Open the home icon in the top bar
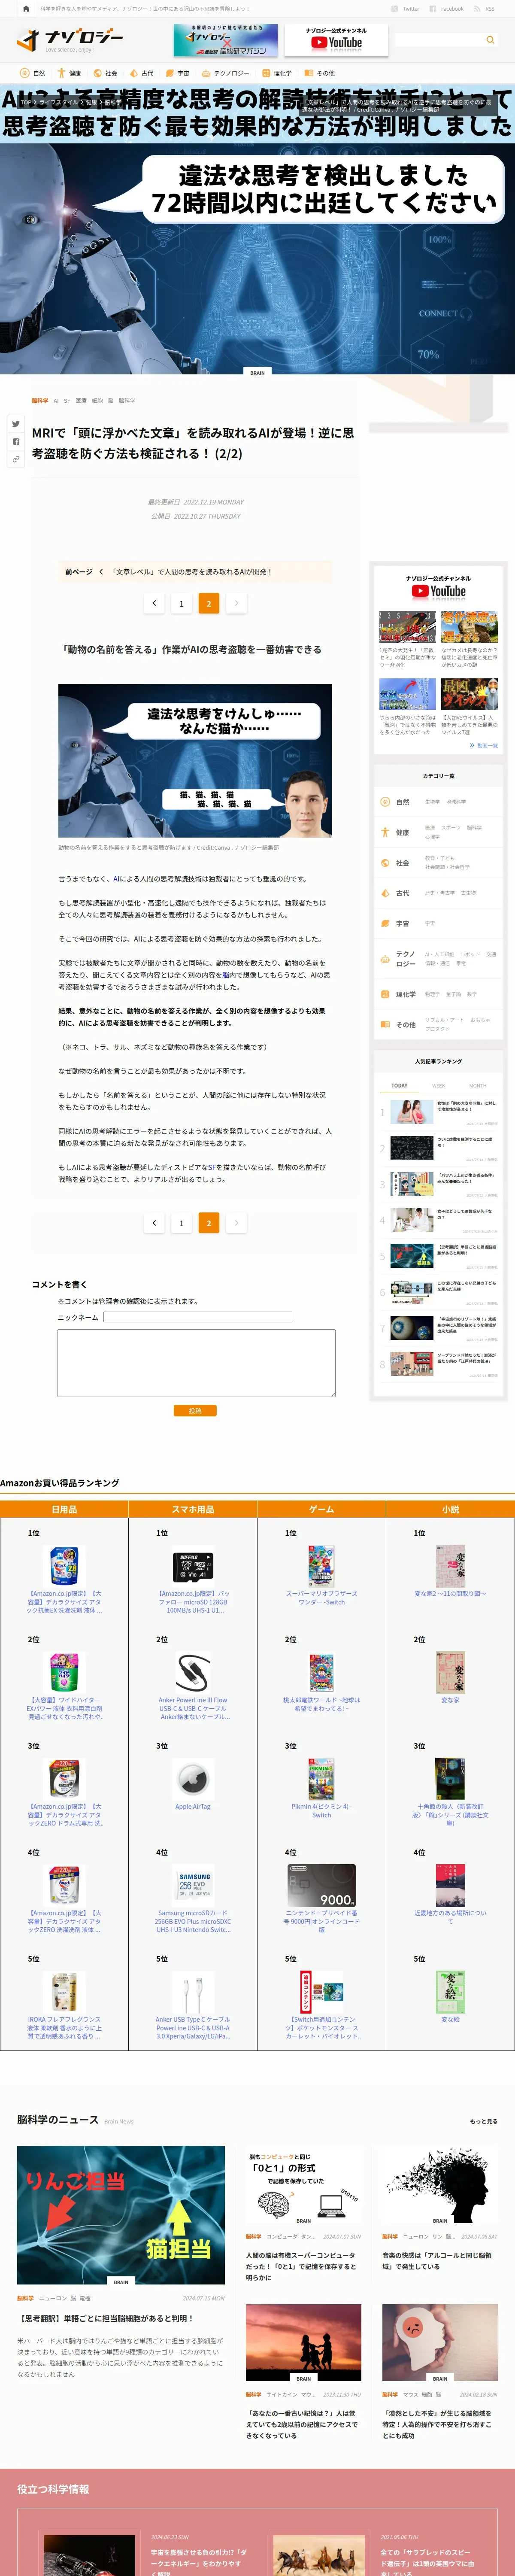The width and height of the screenshot is (515, 2576). pos(26,8)
